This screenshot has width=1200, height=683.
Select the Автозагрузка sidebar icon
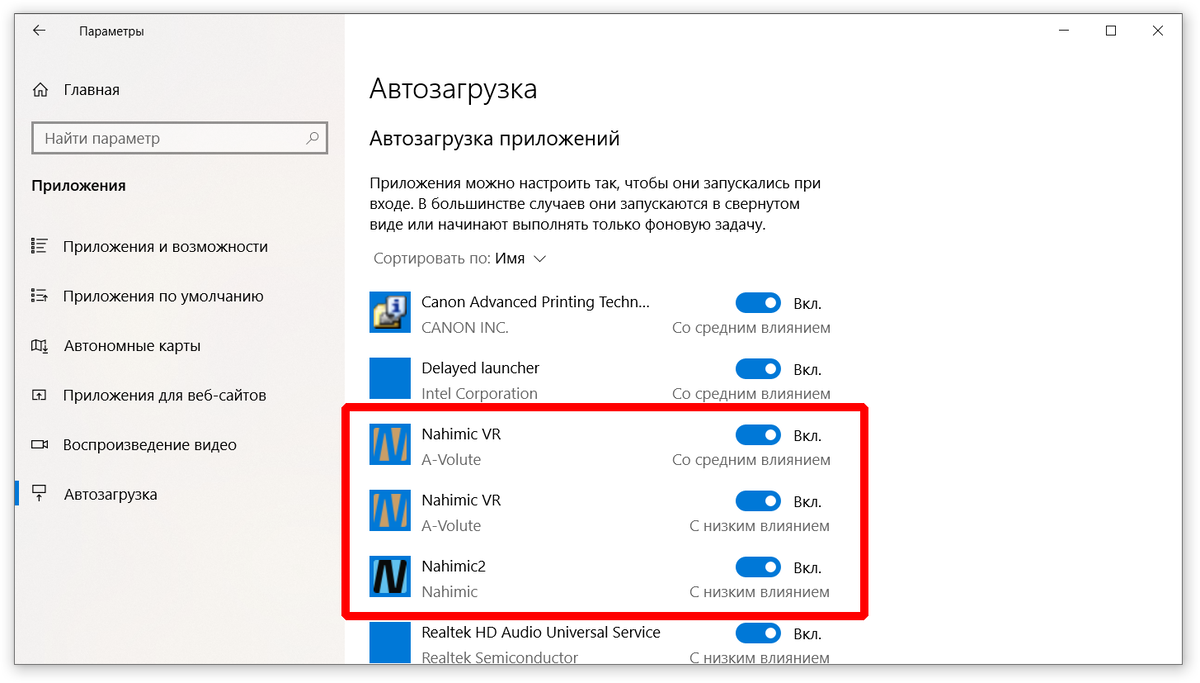pos(40,494)
